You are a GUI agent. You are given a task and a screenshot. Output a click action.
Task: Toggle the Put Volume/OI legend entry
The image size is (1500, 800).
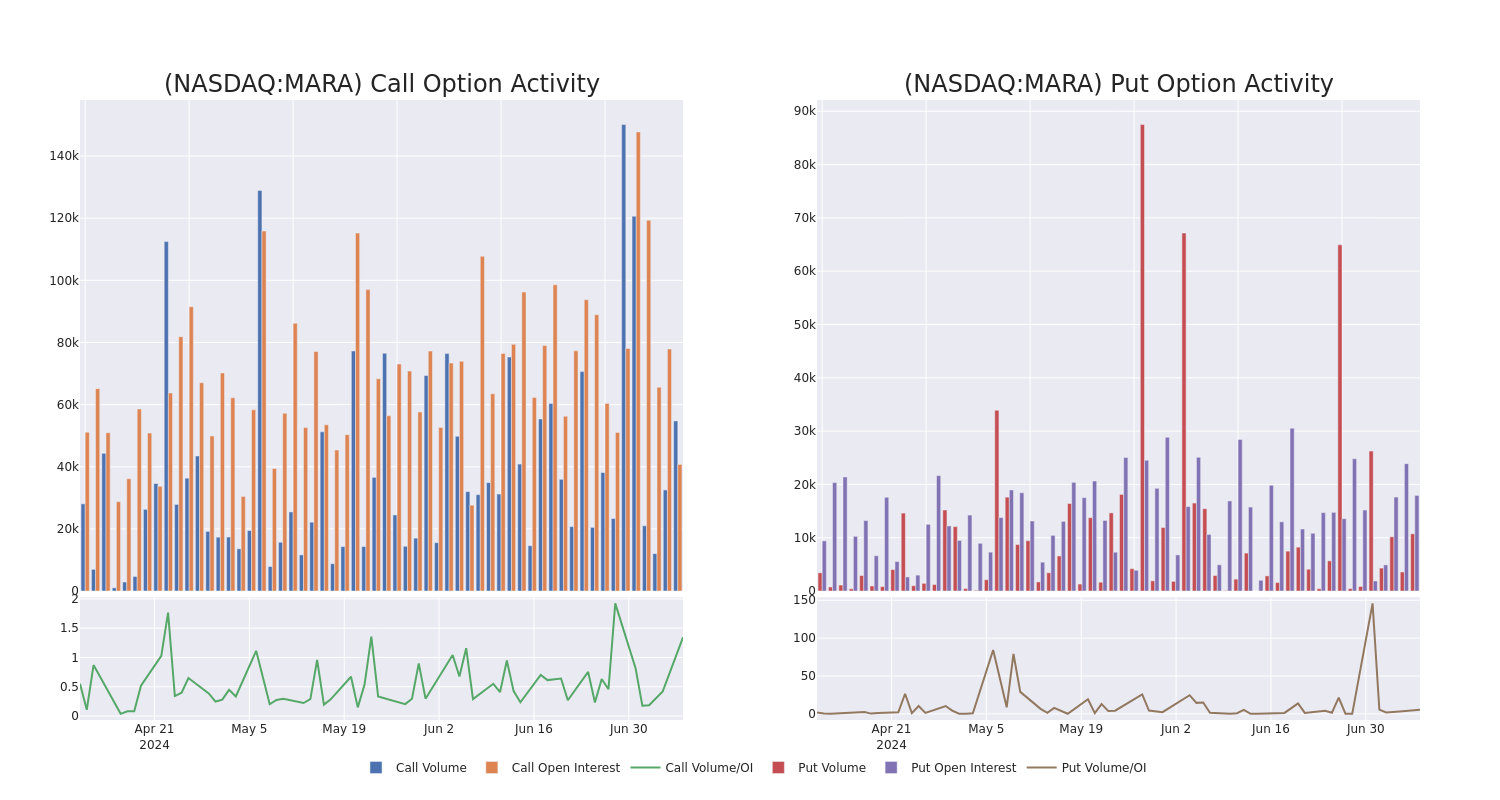1087,768
